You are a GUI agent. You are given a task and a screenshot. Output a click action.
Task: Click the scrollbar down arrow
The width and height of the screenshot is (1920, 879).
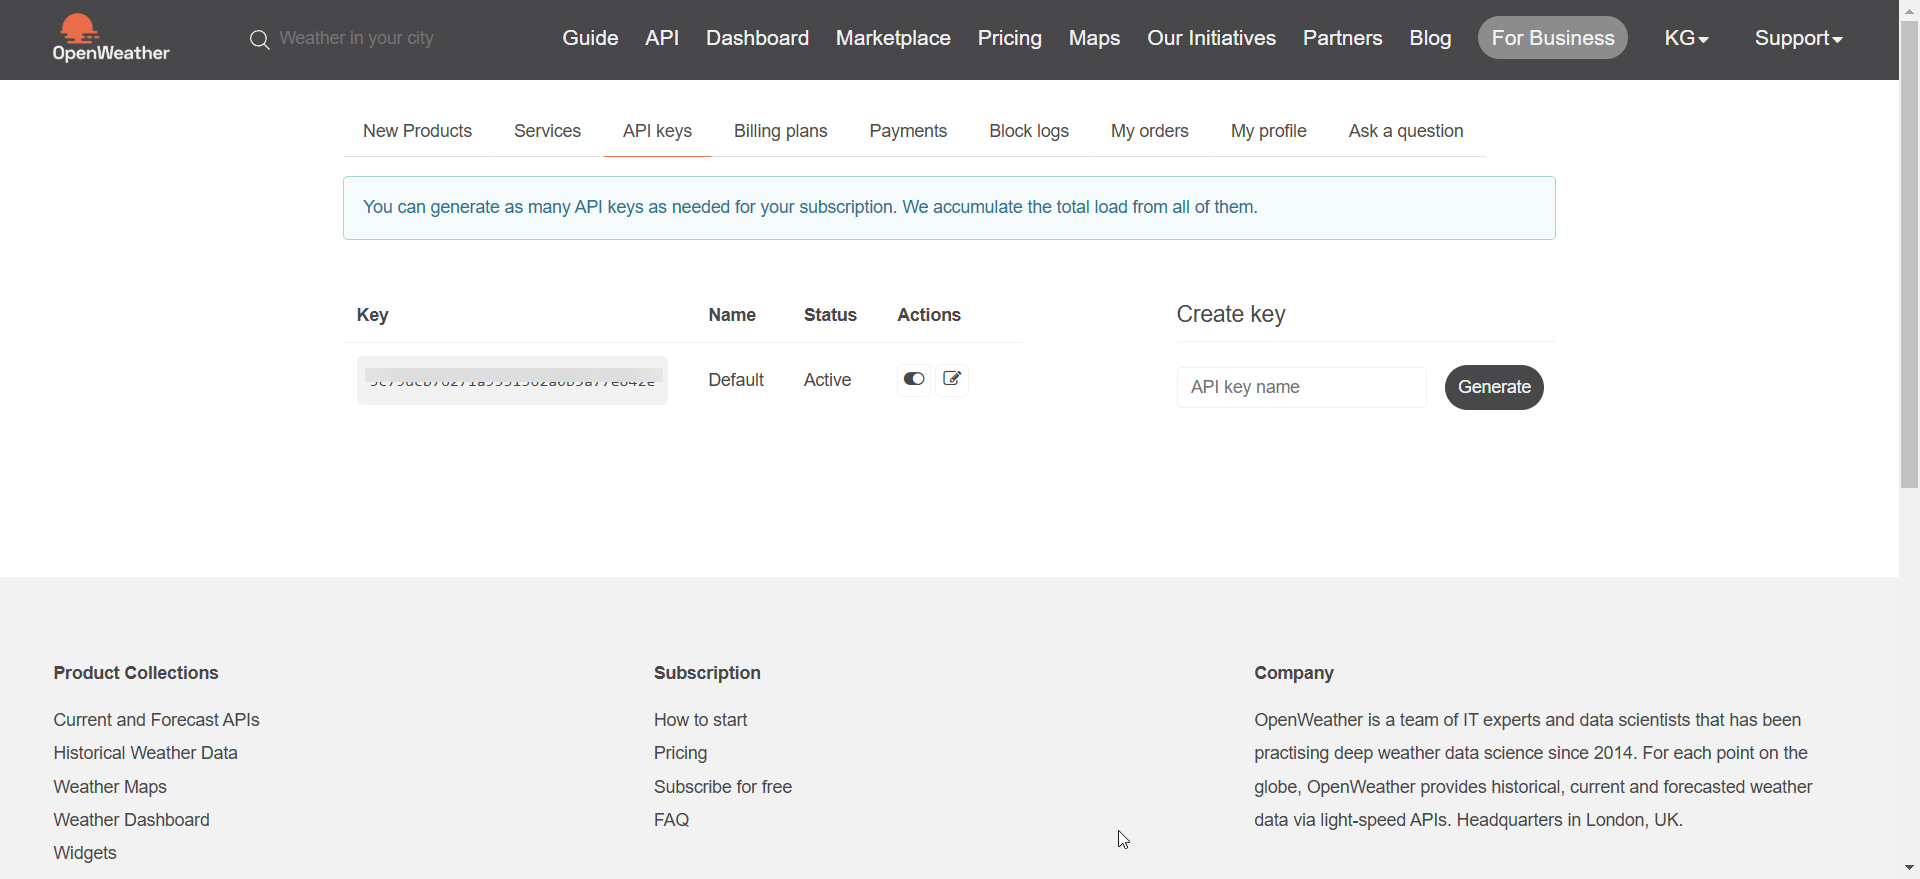click(x=1909, y=868)
